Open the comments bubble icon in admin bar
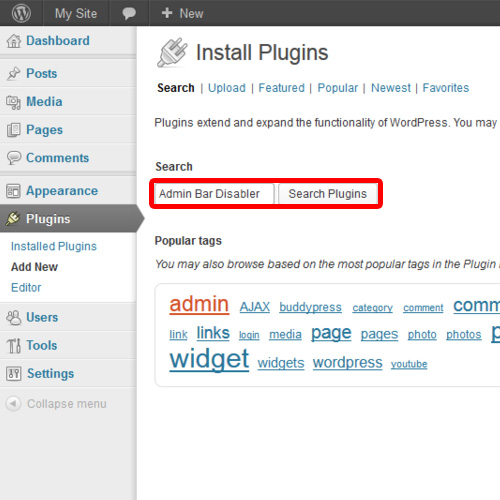Image resolution: width=500 pixels, height=500 pixels. pyautogui.click(x=129, y=13)
